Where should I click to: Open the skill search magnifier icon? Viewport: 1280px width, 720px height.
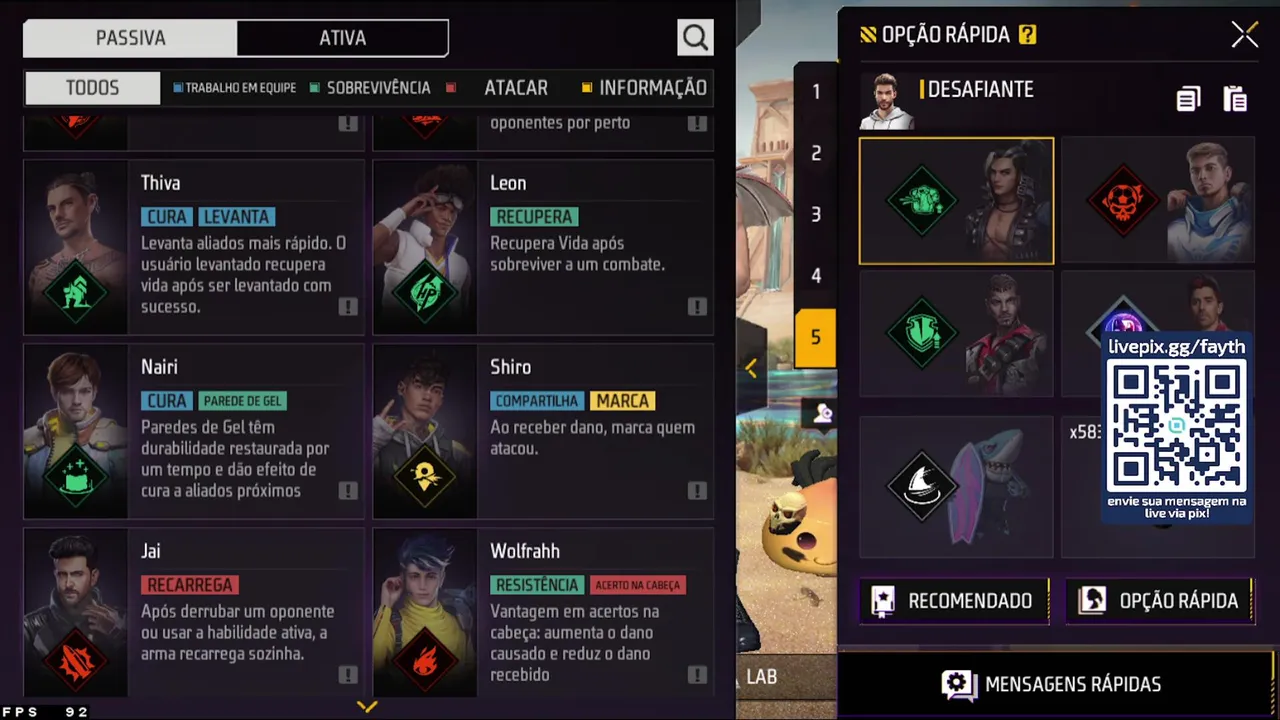tap(695, 38)
